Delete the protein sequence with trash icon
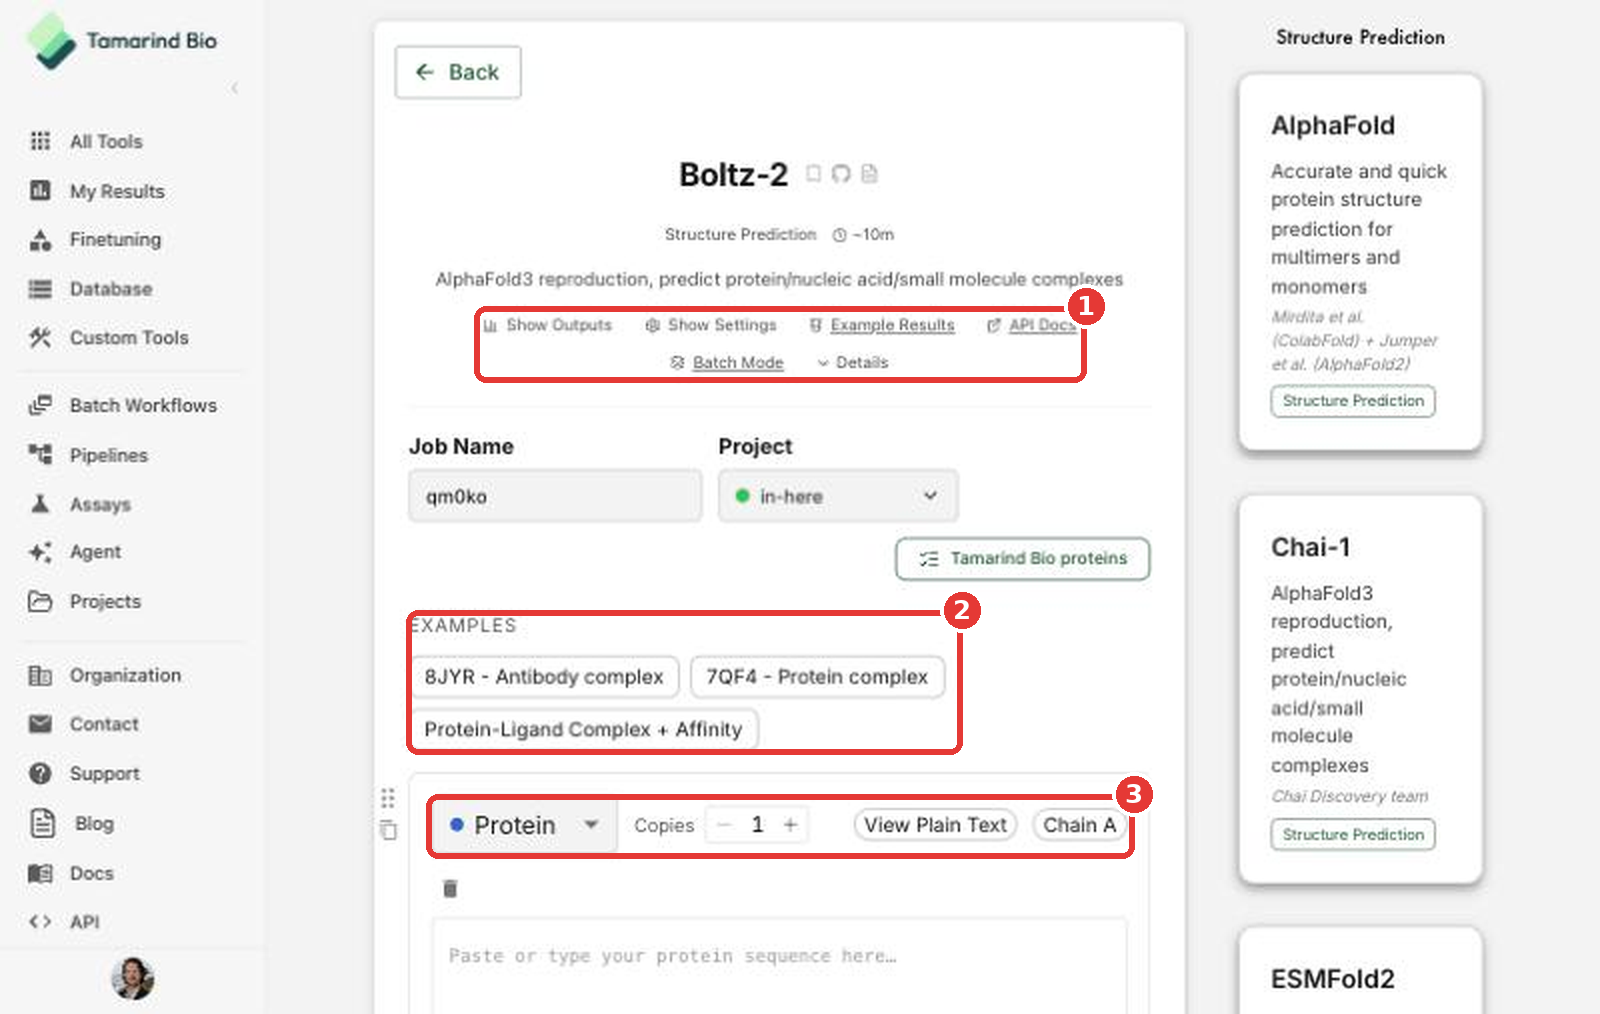 pos(450,888)
